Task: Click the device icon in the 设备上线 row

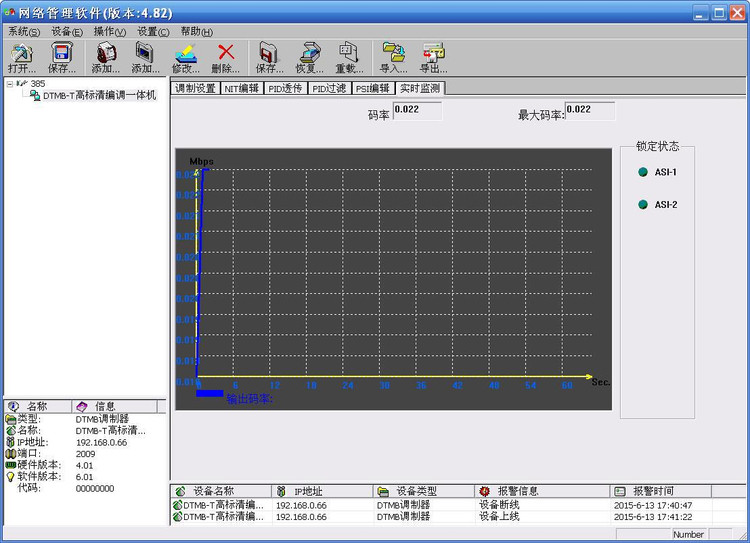Action: (177, 517)
